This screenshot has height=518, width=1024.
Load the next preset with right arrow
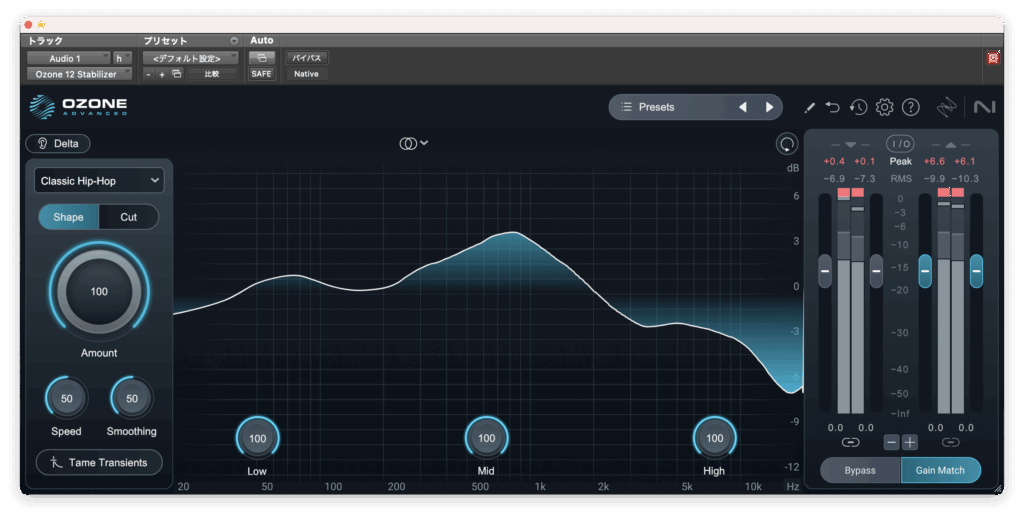point(769,107)
